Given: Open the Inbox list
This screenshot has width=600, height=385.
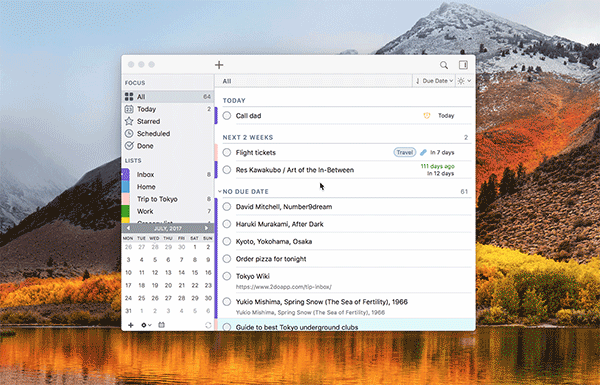Looking at the screenshot, I should click(x=167, y=175).
